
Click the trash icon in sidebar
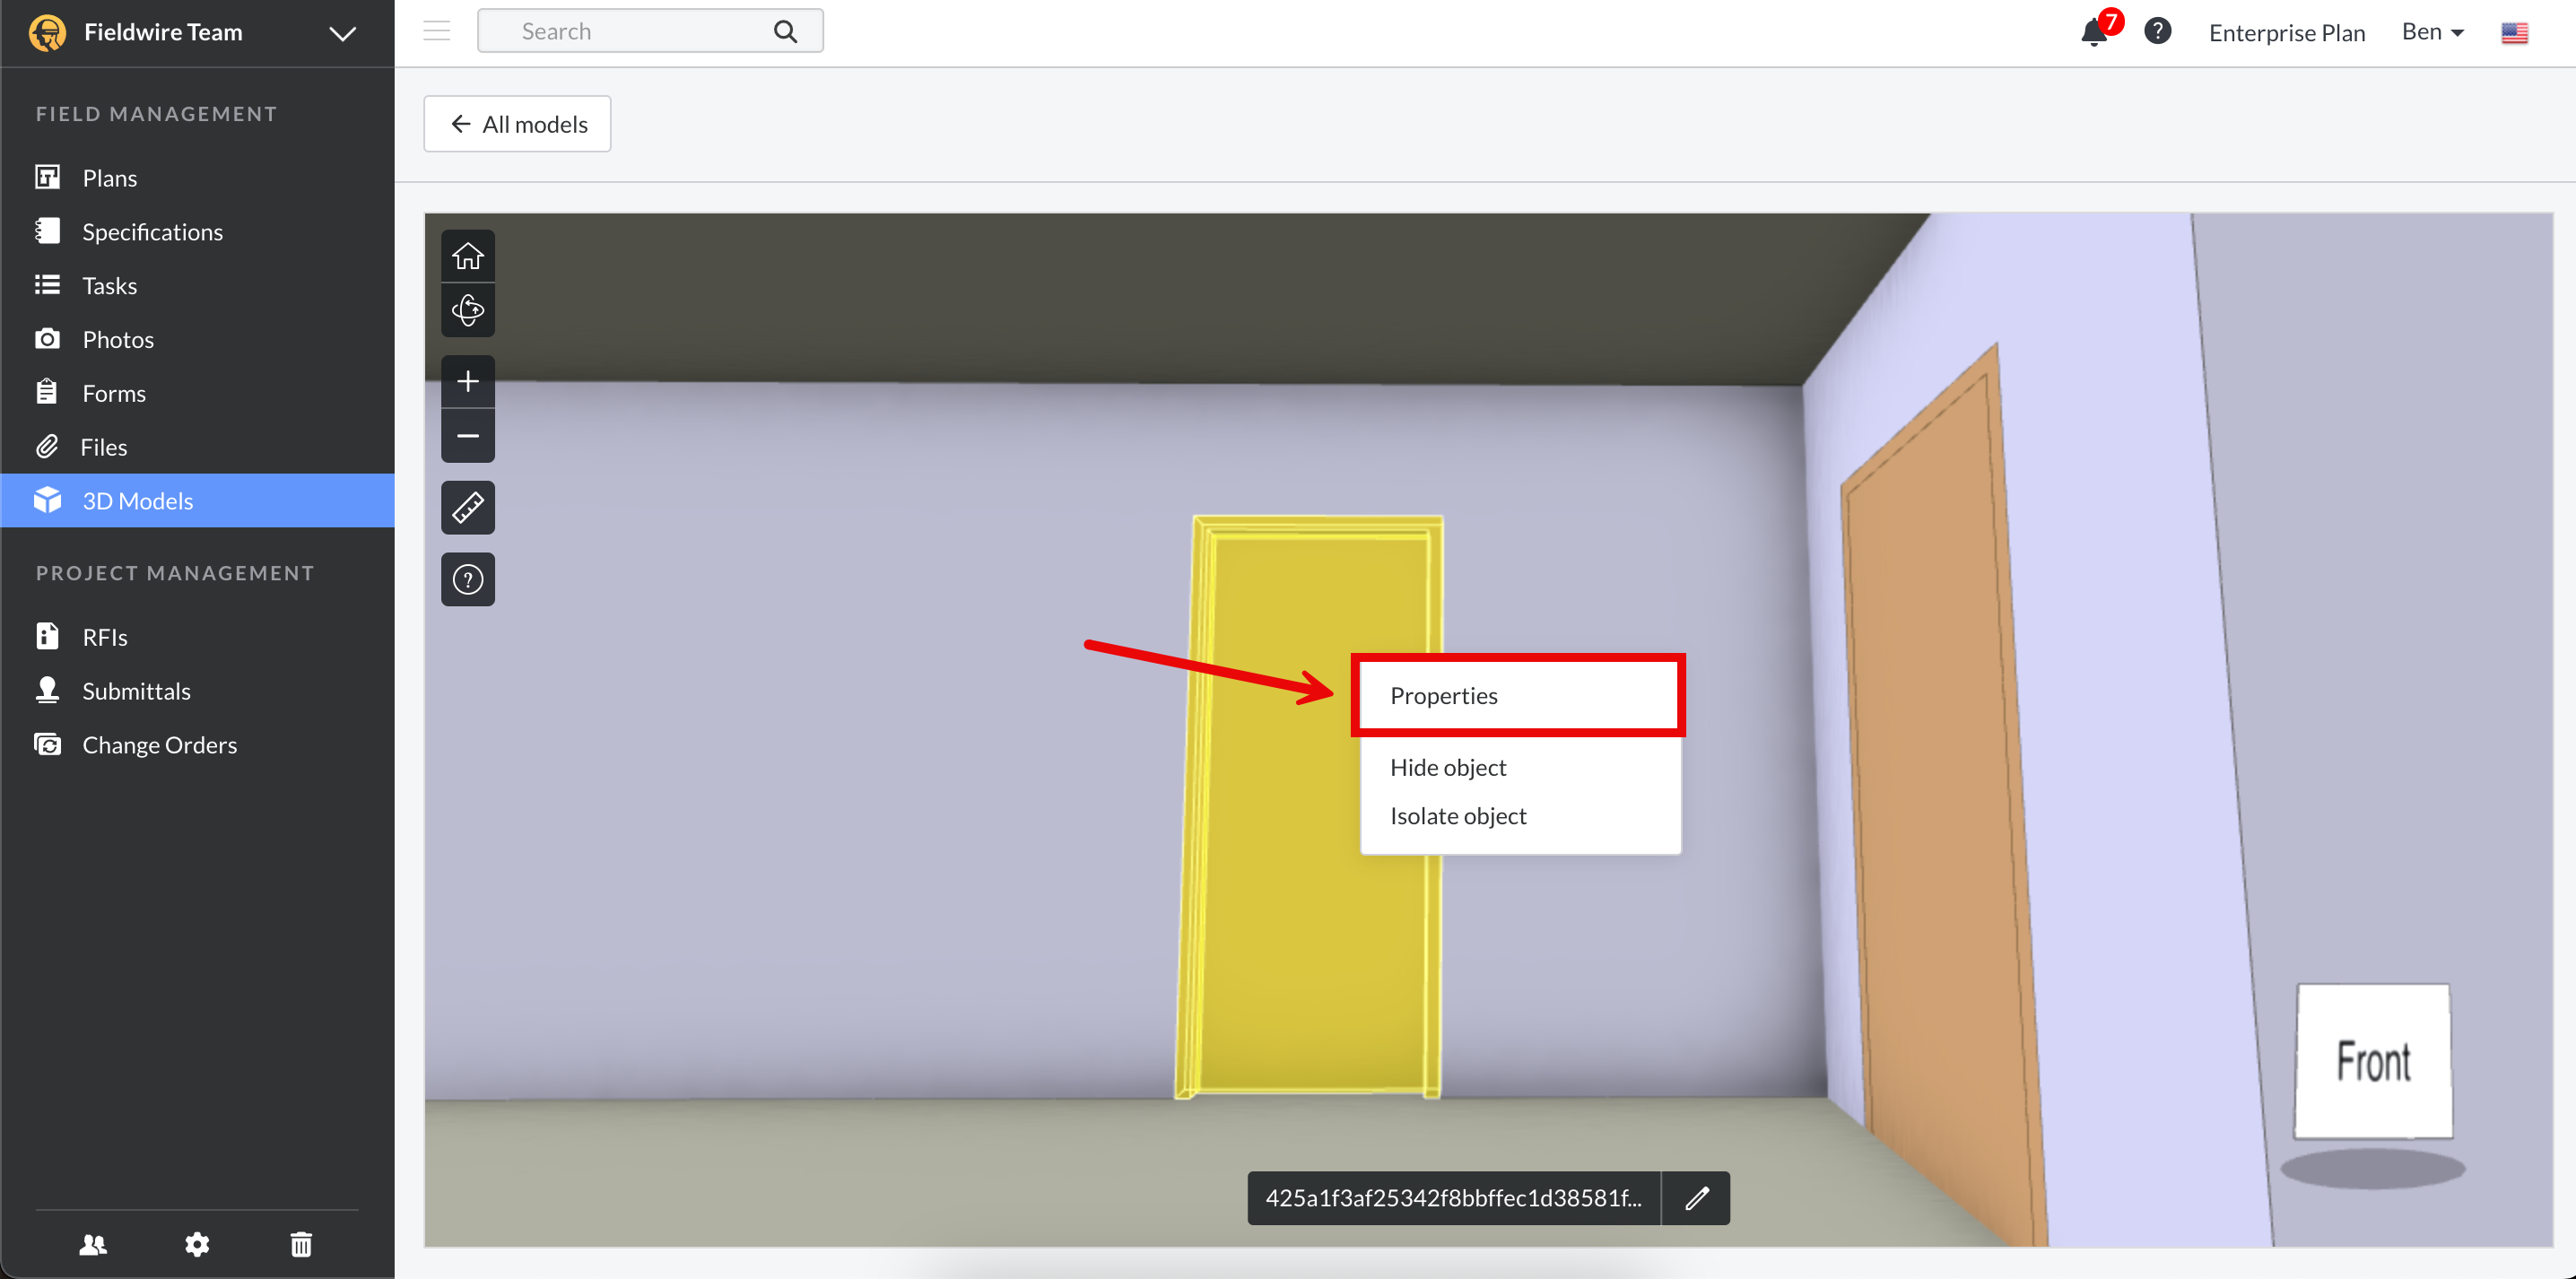coord(301,1245)
